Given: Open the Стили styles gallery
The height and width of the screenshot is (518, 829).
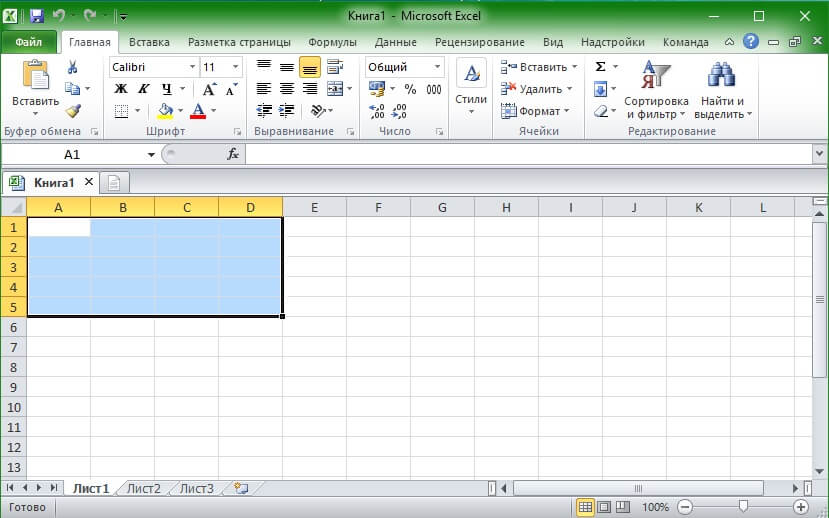Looking at the screenshot, I should point(471,87).
